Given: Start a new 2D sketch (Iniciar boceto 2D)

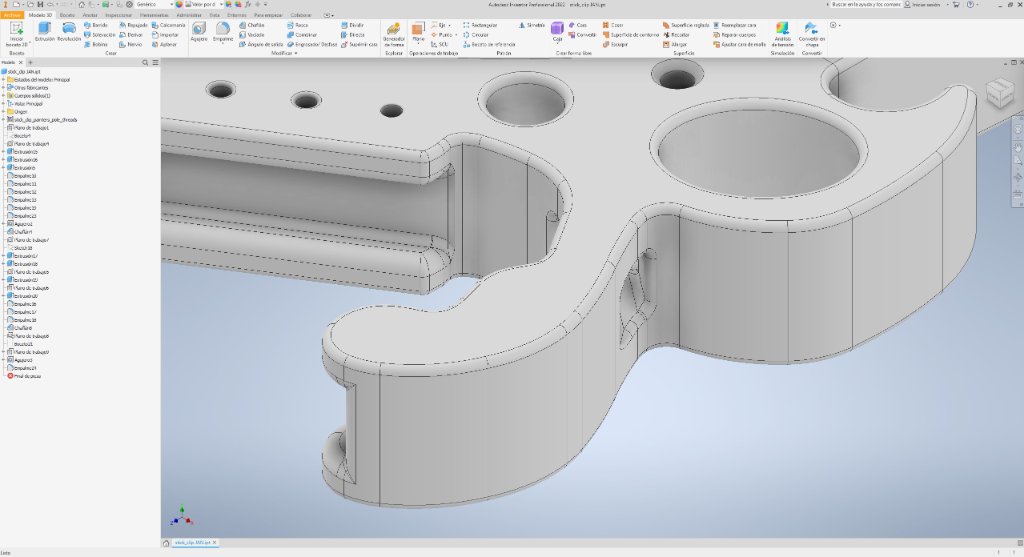Looking at the screenshot, I should click(x=16, y=34).
